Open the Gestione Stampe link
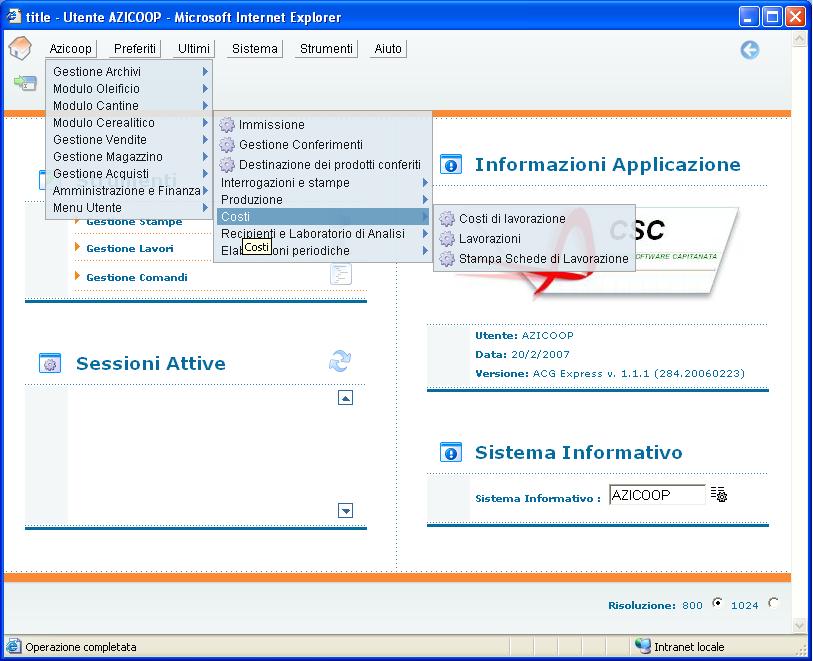This screenshot has width=813, height=661. (x=134, y=222)
